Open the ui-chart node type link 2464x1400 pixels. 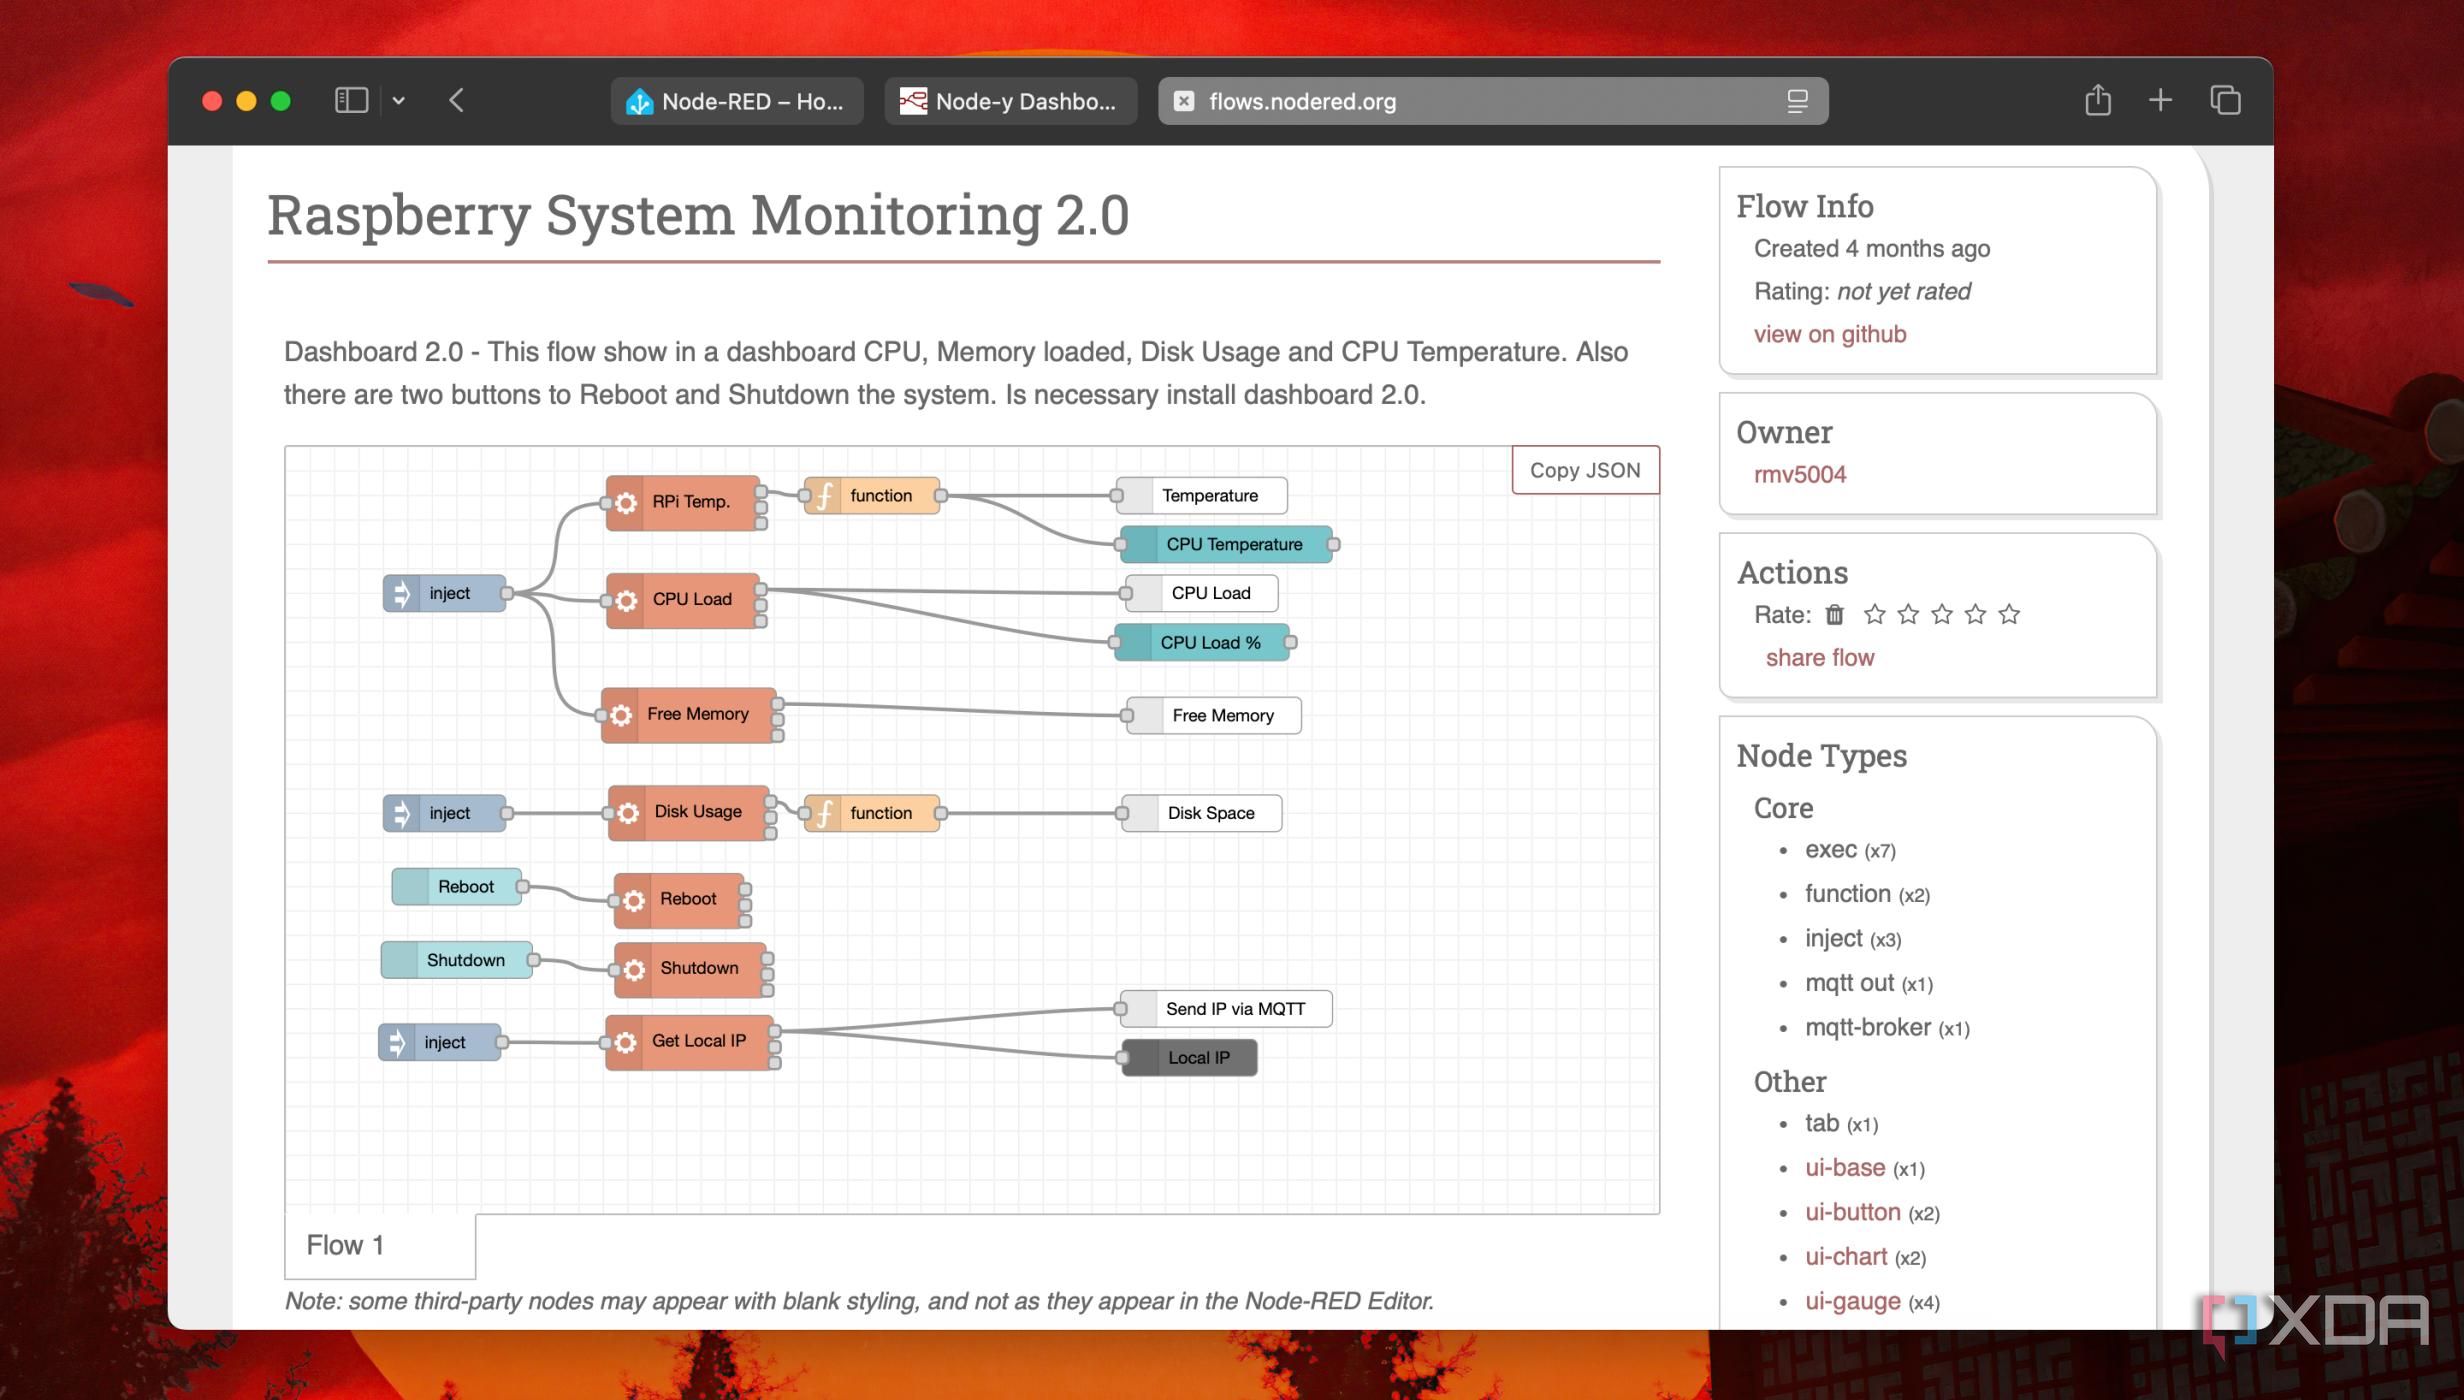pyautogui.click(x=1846, y=1256)
